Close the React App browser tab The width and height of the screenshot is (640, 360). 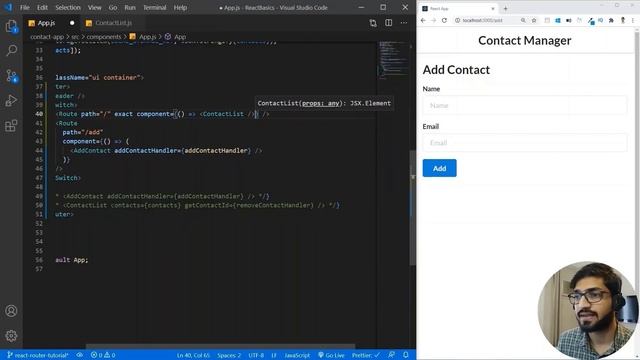pos(493,9)
